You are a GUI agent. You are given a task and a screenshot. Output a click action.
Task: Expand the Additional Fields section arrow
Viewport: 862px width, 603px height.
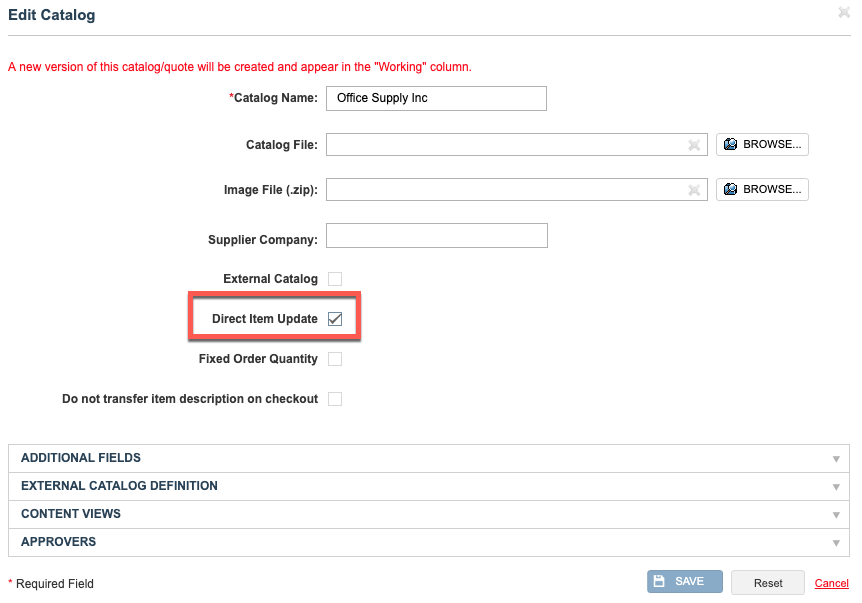(836, 459)
